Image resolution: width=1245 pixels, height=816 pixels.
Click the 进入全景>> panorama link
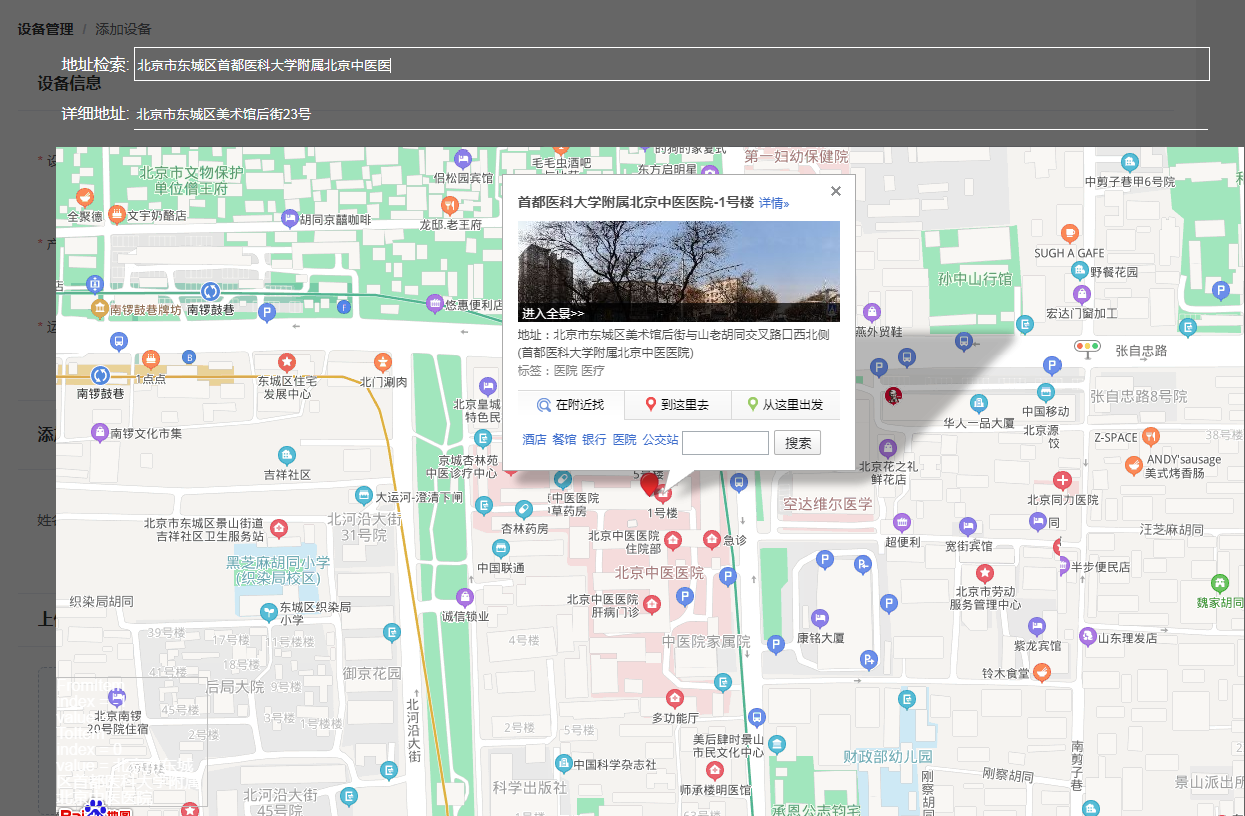coord(553,313)
